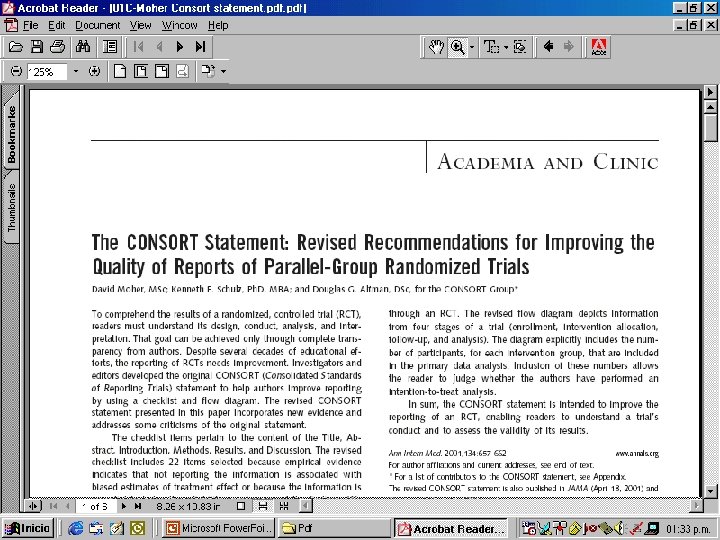Open the Bookmarks side tab

coord(11,133)
